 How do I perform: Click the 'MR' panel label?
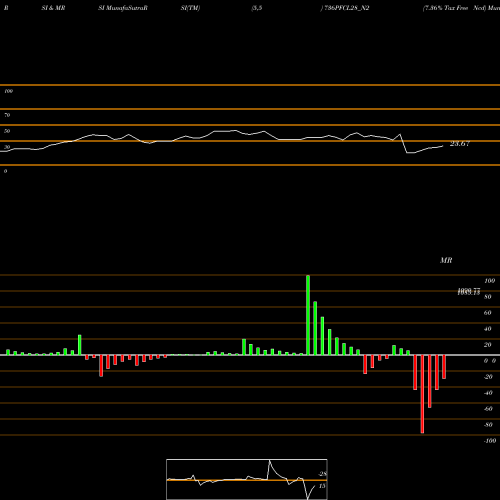click(x=446, y=260)
